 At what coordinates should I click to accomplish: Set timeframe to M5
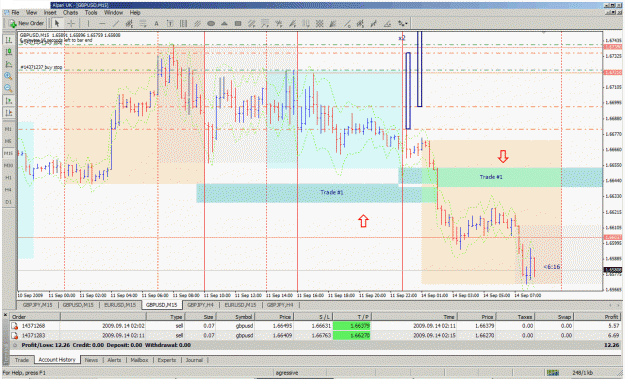tap(8, 141)
